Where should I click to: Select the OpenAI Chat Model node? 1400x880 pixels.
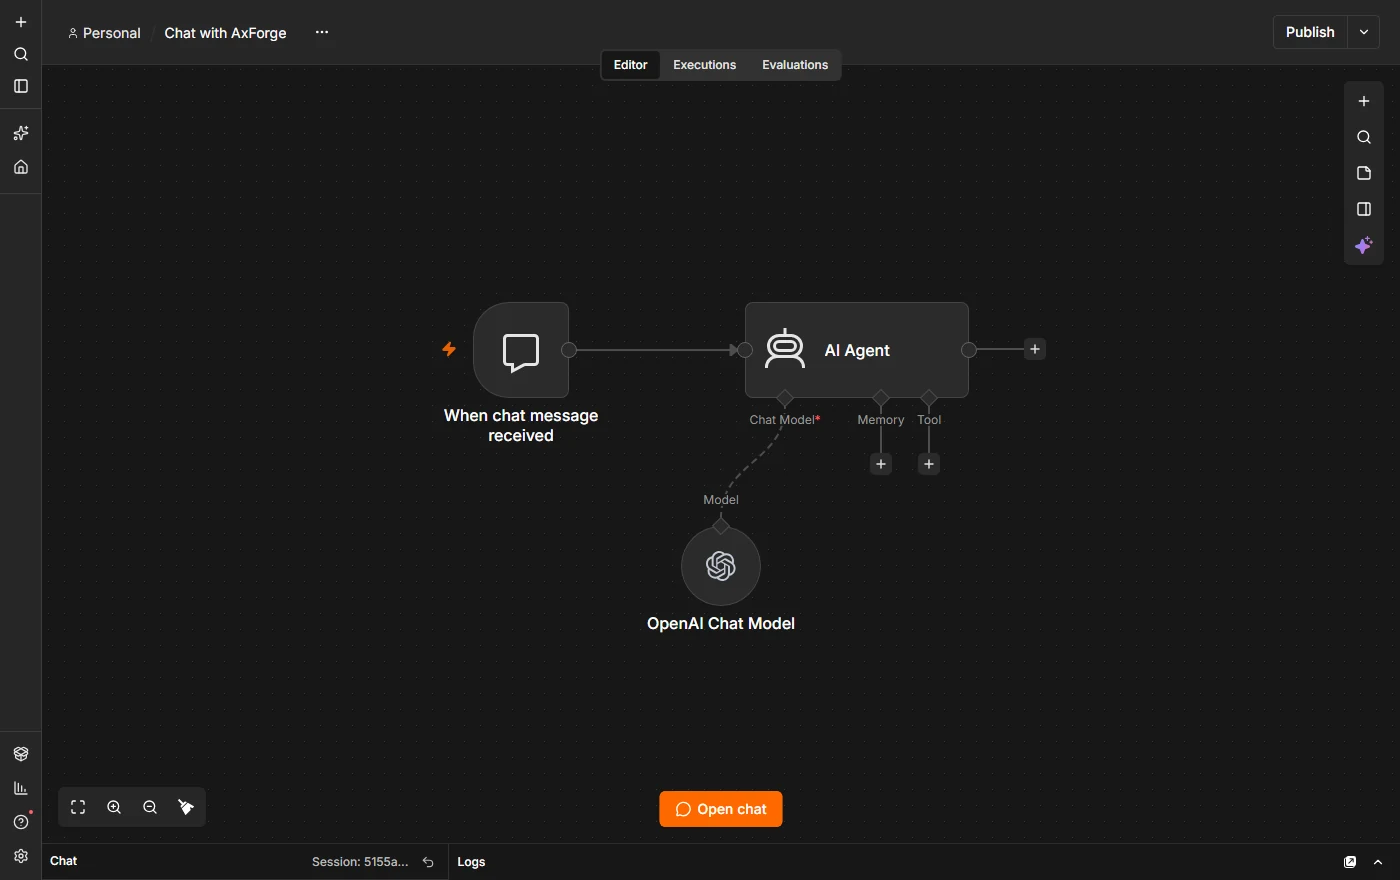tap(721, 565)
